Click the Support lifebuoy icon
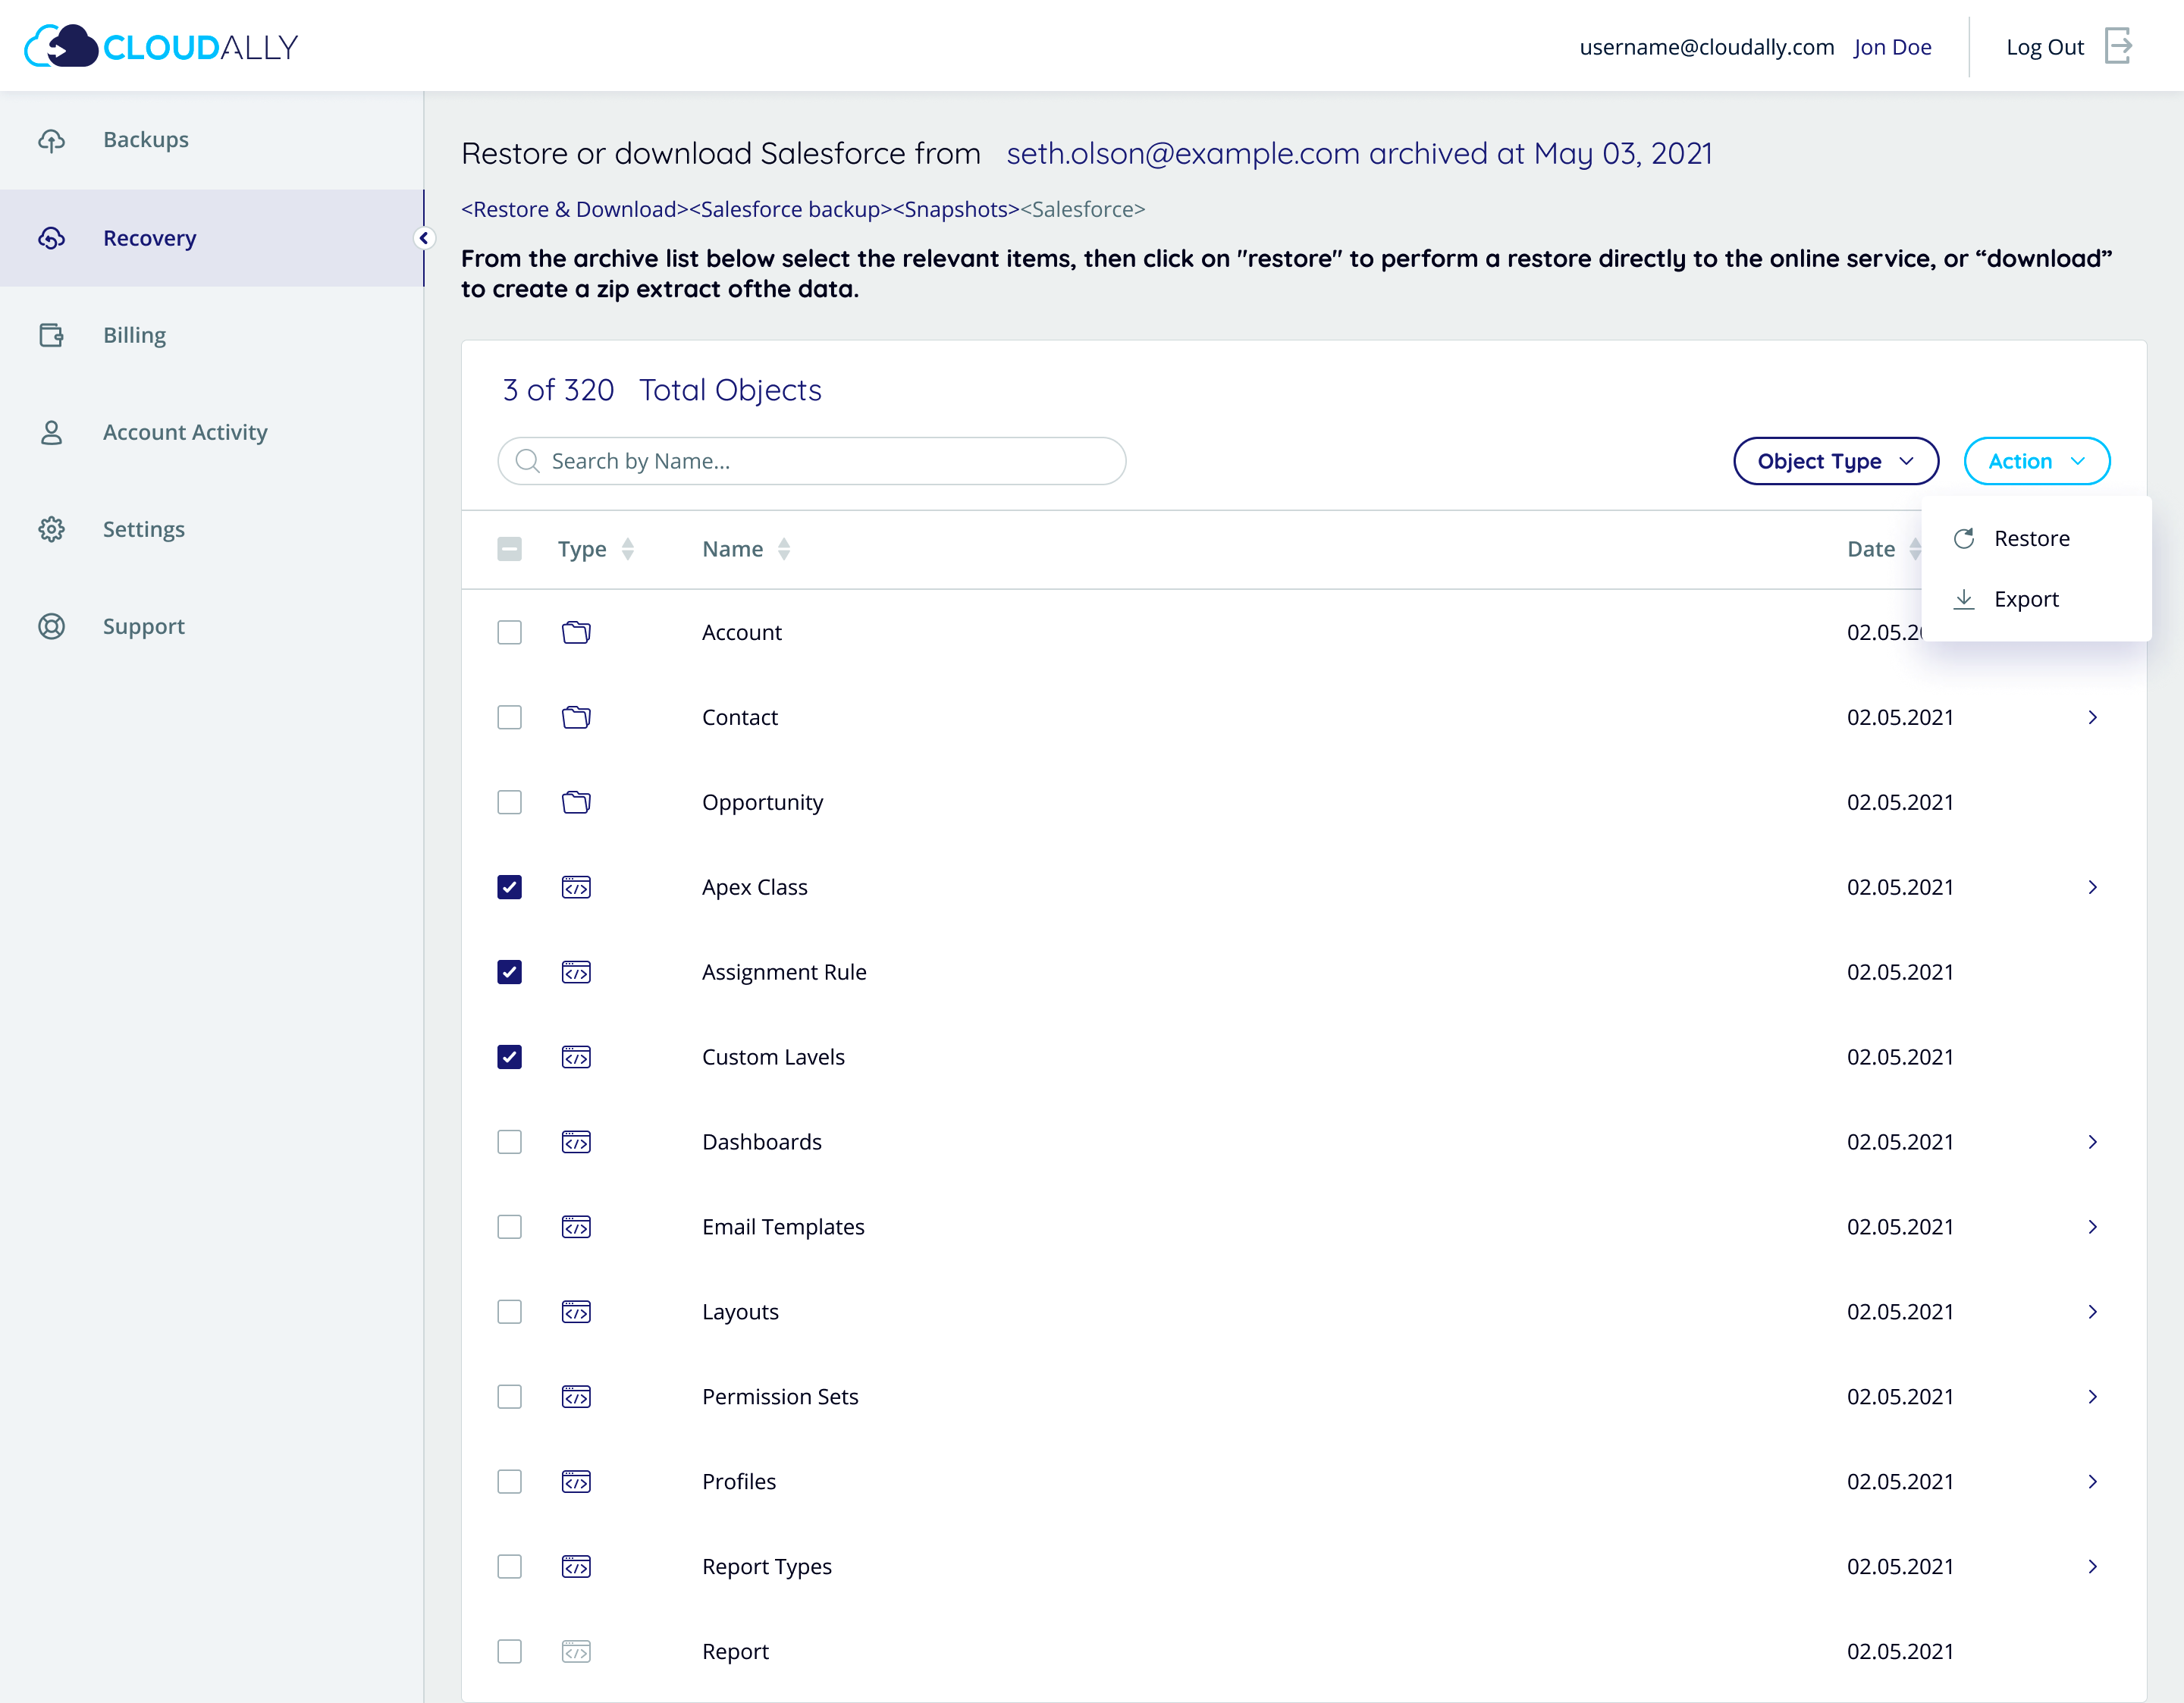Image resolution: width=2184 pixels, height=1703 pixels. pyautogui.click(x=52, y=626)
